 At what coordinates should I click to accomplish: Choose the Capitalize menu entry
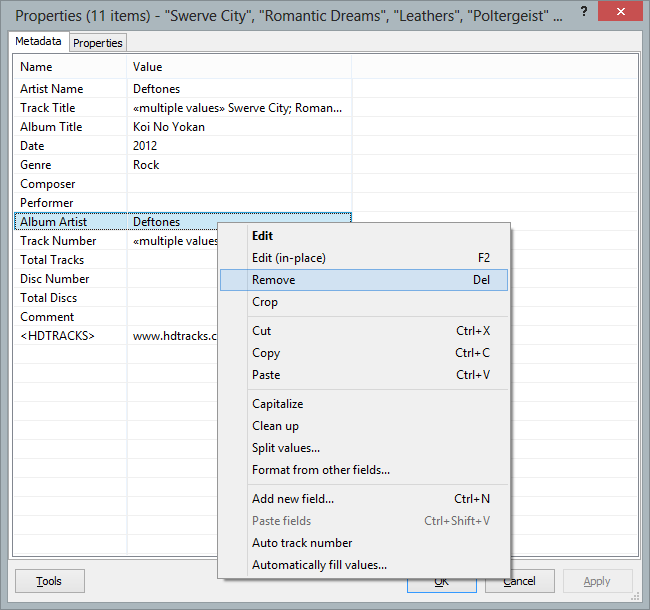click(x=364, y=404)
